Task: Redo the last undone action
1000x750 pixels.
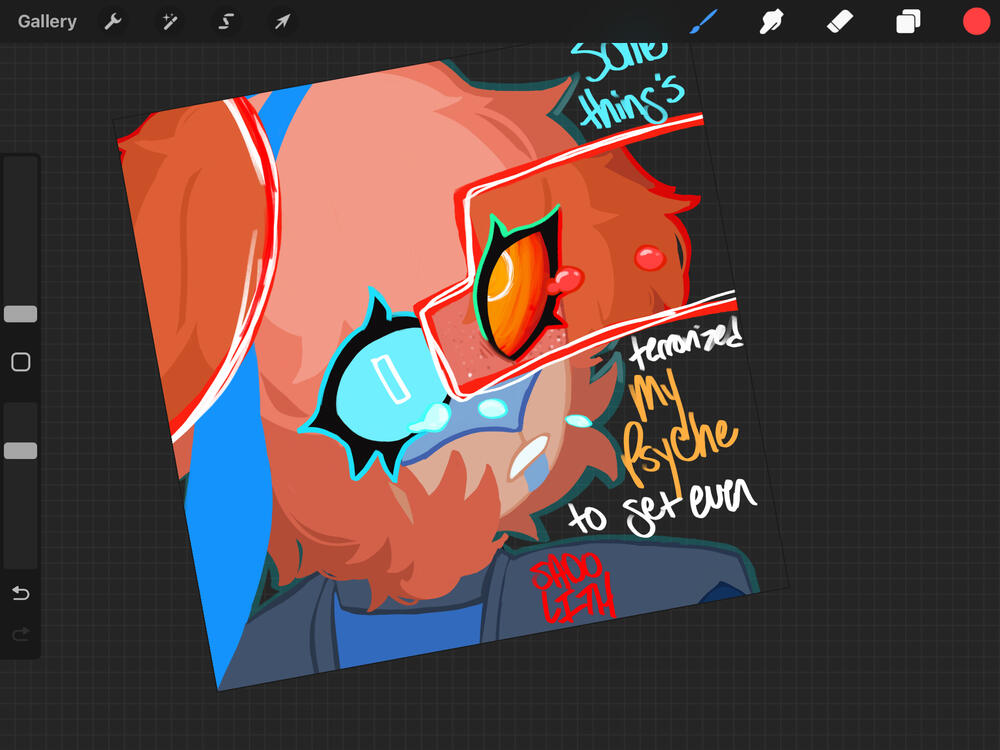Action: tap(20, 634)
